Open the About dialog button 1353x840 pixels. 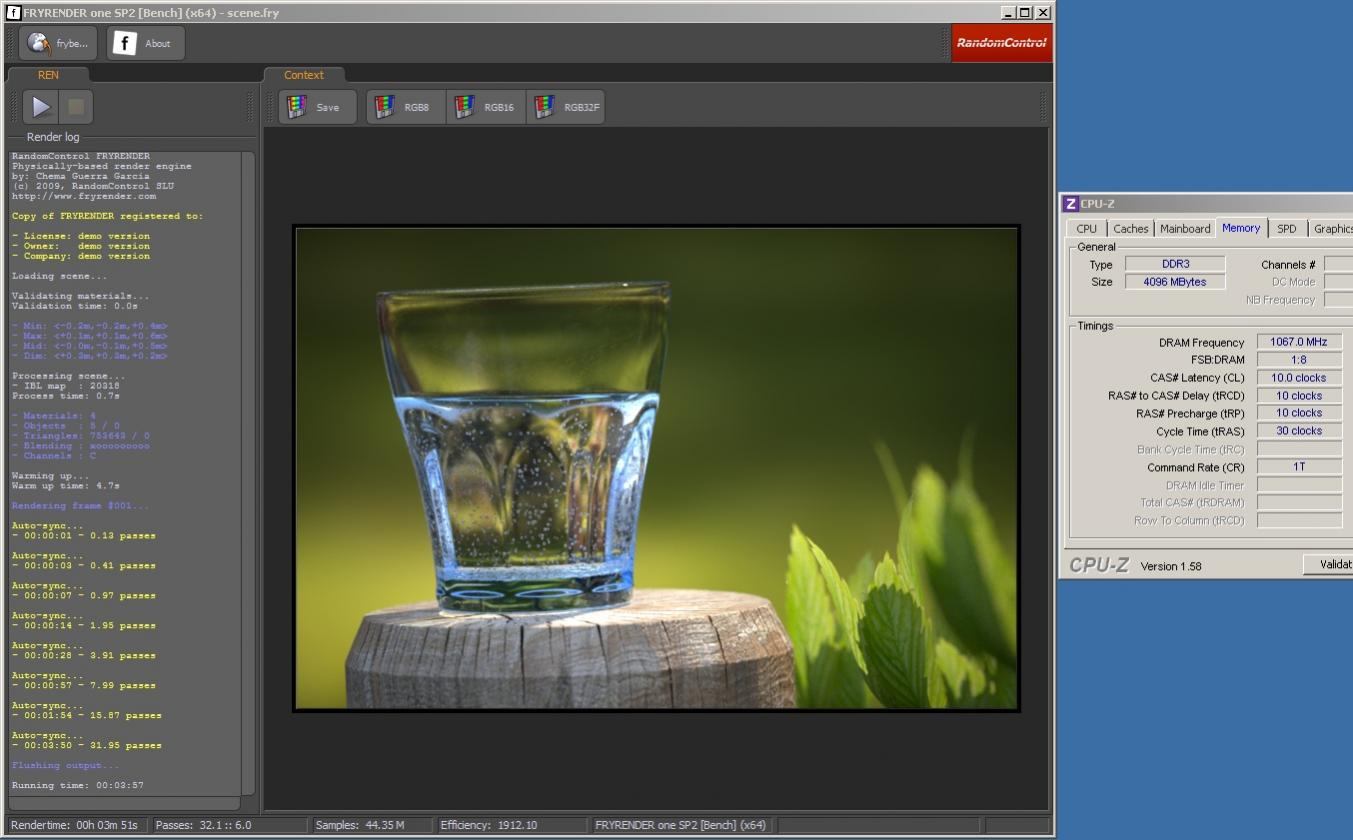(145, 43)
